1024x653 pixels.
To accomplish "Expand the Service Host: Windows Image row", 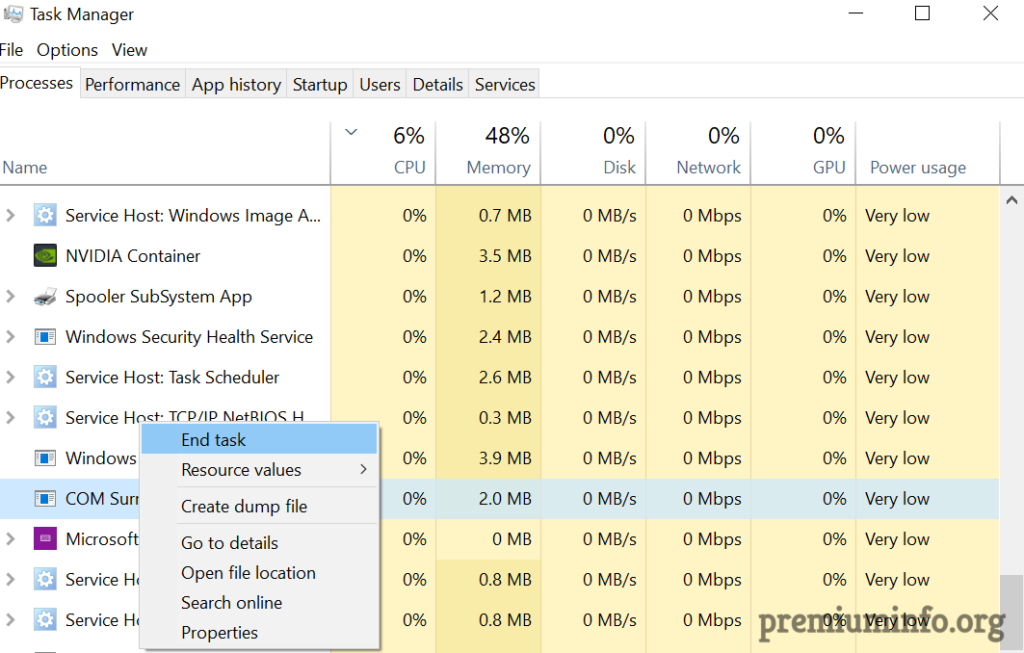I will pos(11,216).
